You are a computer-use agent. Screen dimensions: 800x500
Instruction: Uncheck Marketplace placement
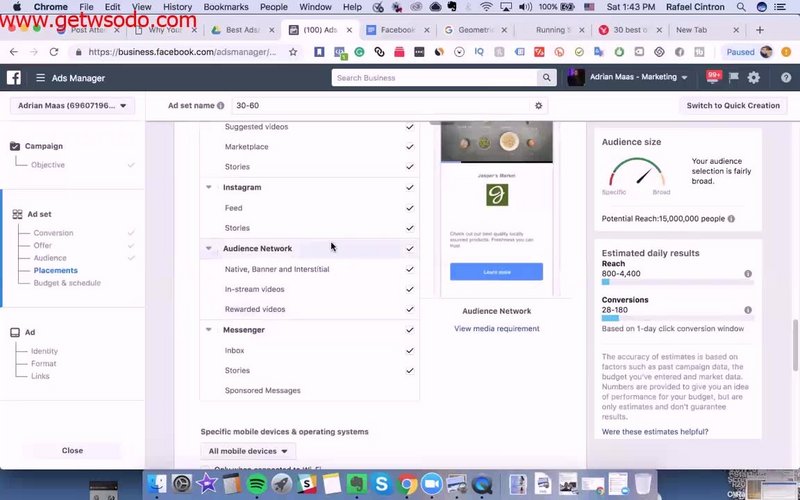click(x=410, y=147)
